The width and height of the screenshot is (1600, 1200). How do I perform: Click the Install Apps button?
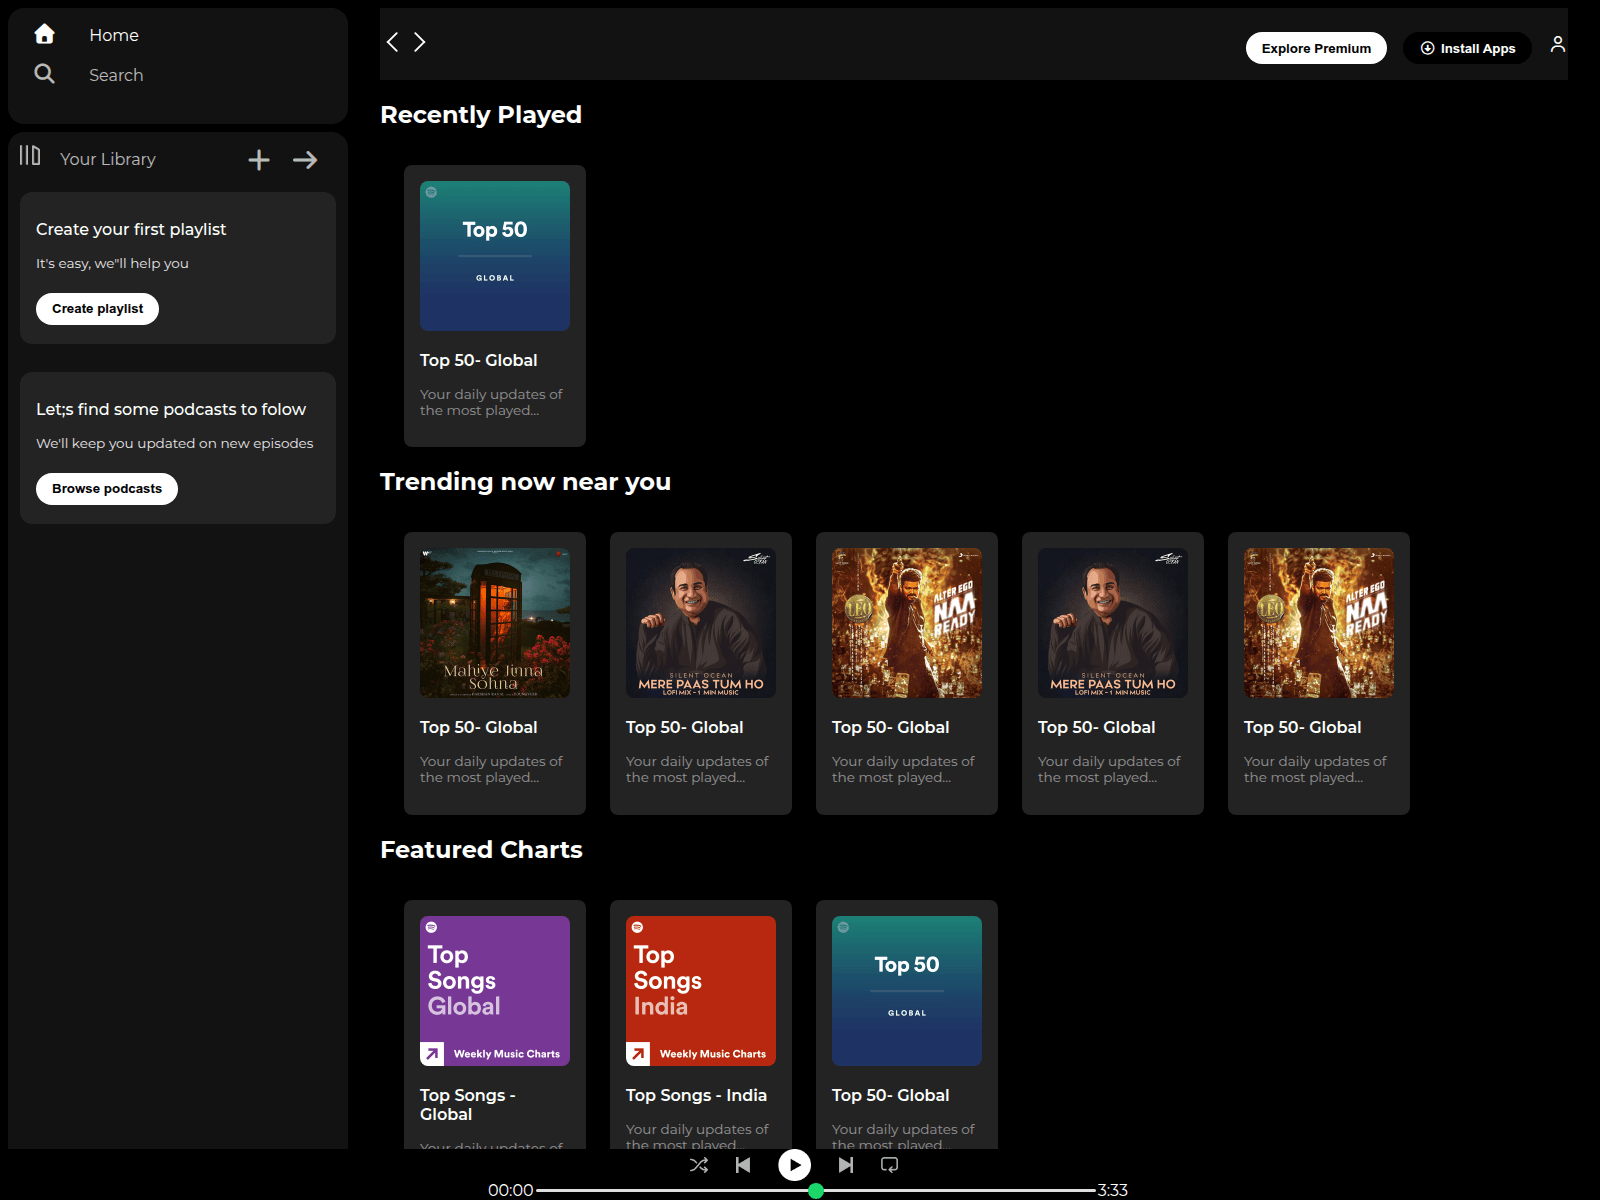tap(1467, 48)
